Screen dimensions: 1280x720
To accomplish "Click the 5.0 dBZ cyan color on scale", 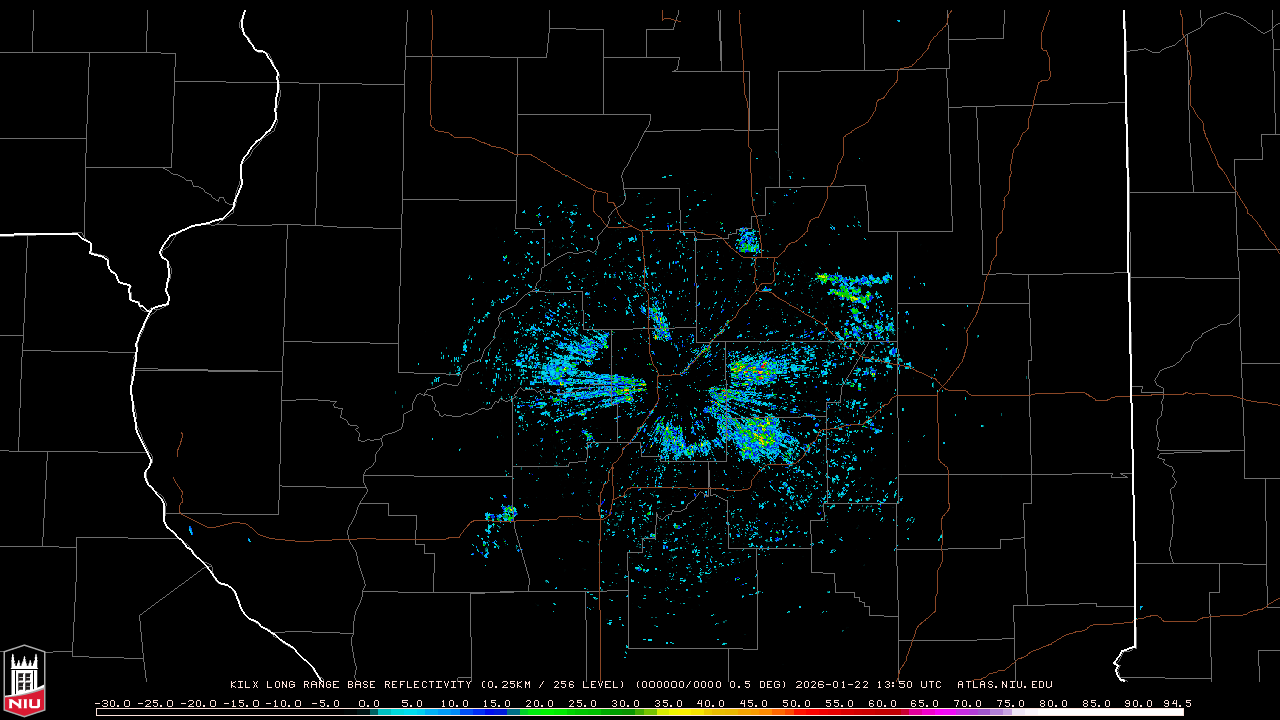I will tap(412, 712).
